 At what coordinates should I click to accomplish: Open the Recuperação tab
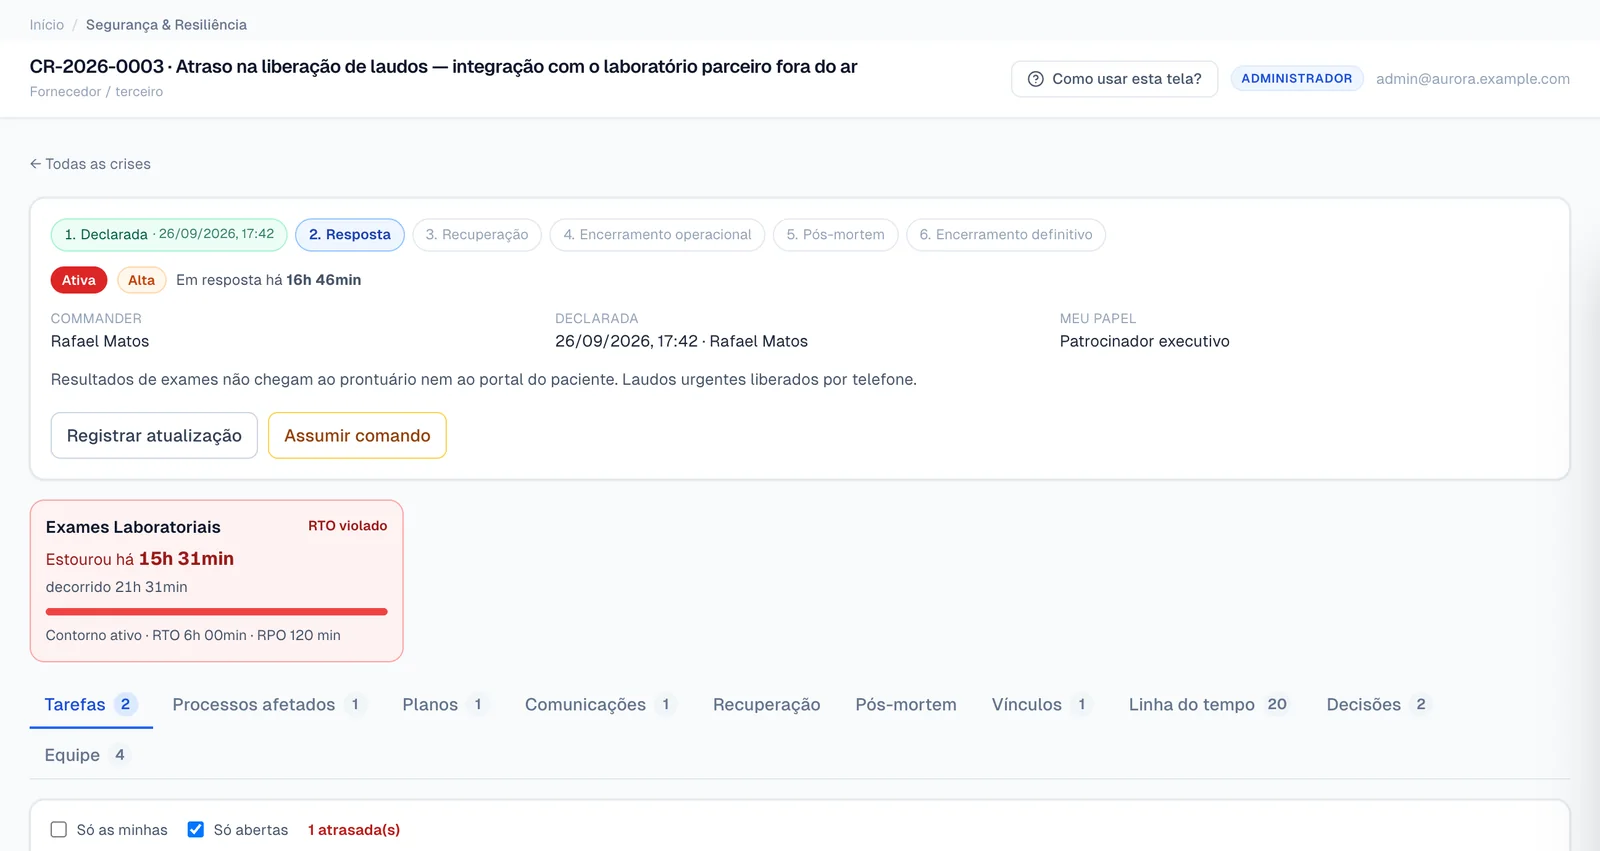766,704
